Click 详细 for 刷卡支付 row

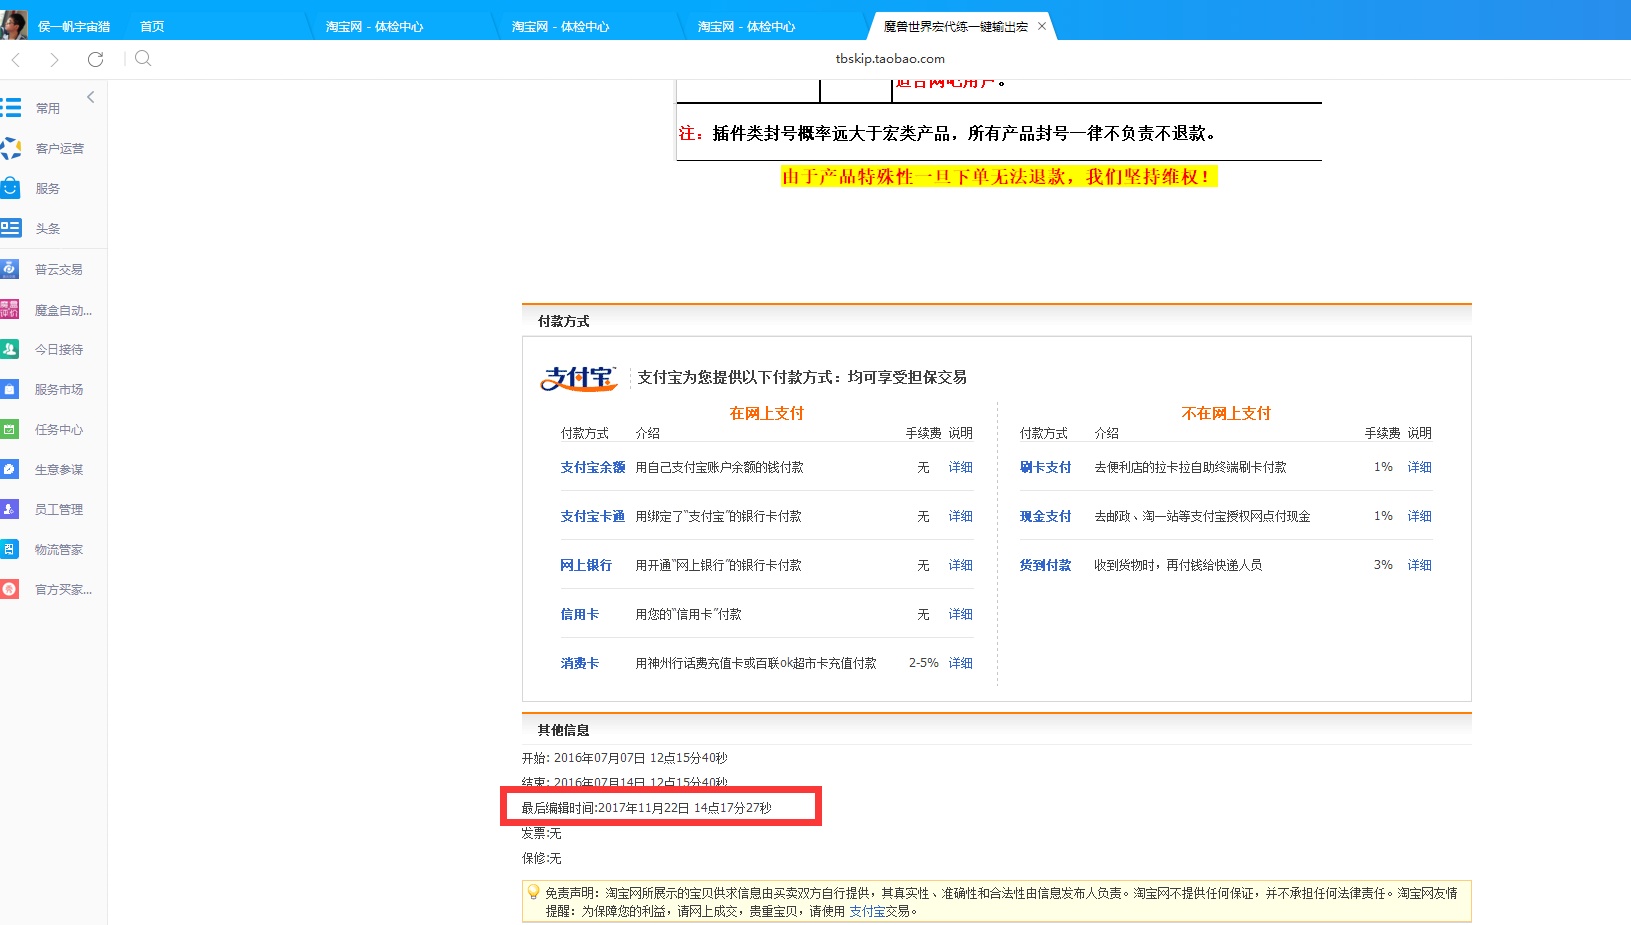pyautogui.click(x=1419, y=467)
